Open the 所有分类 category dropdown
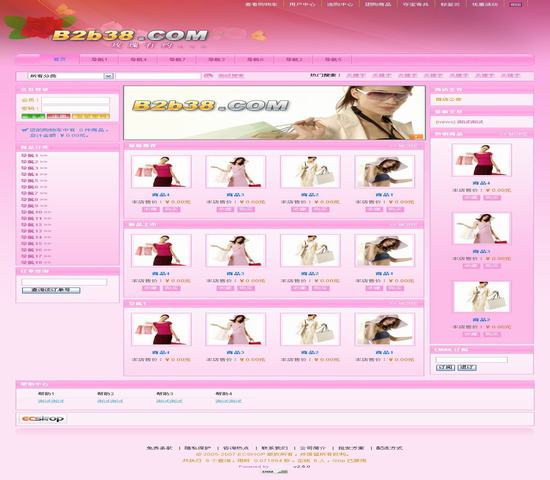Screen dimensions: 550x480 click(71, 76)
